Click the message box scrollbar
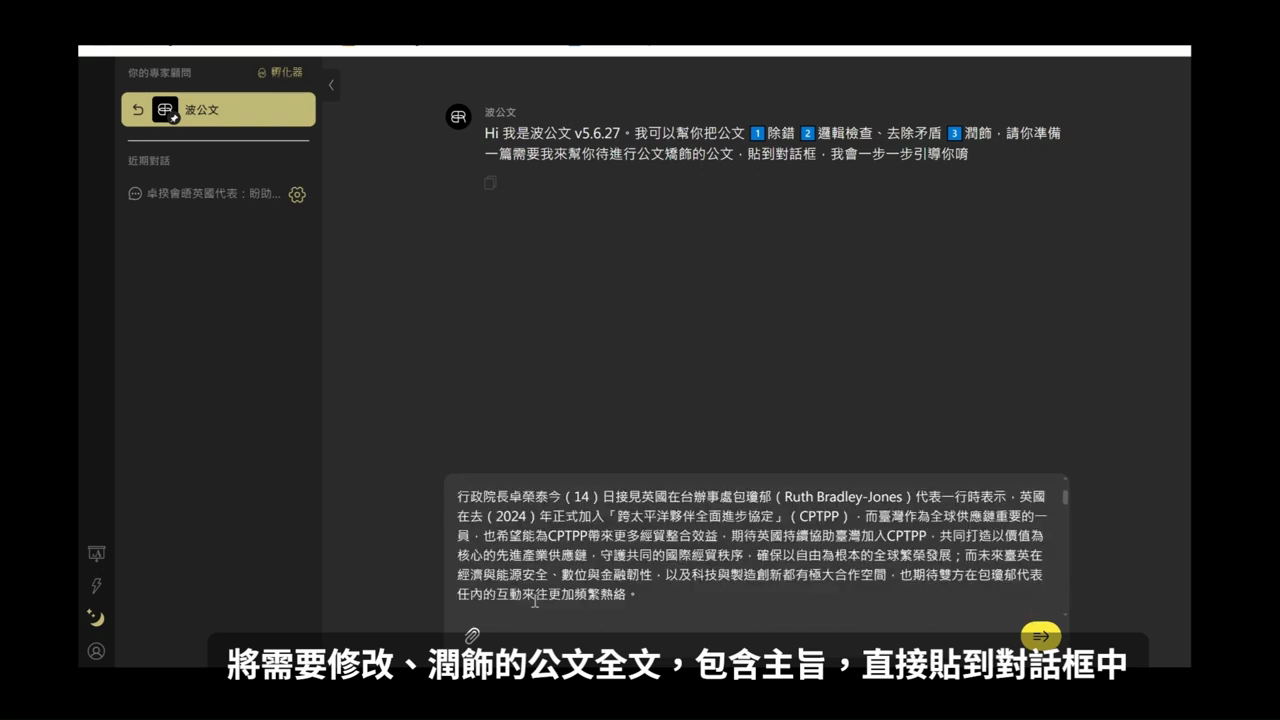1280x720 pixels. click(1065, 497)
